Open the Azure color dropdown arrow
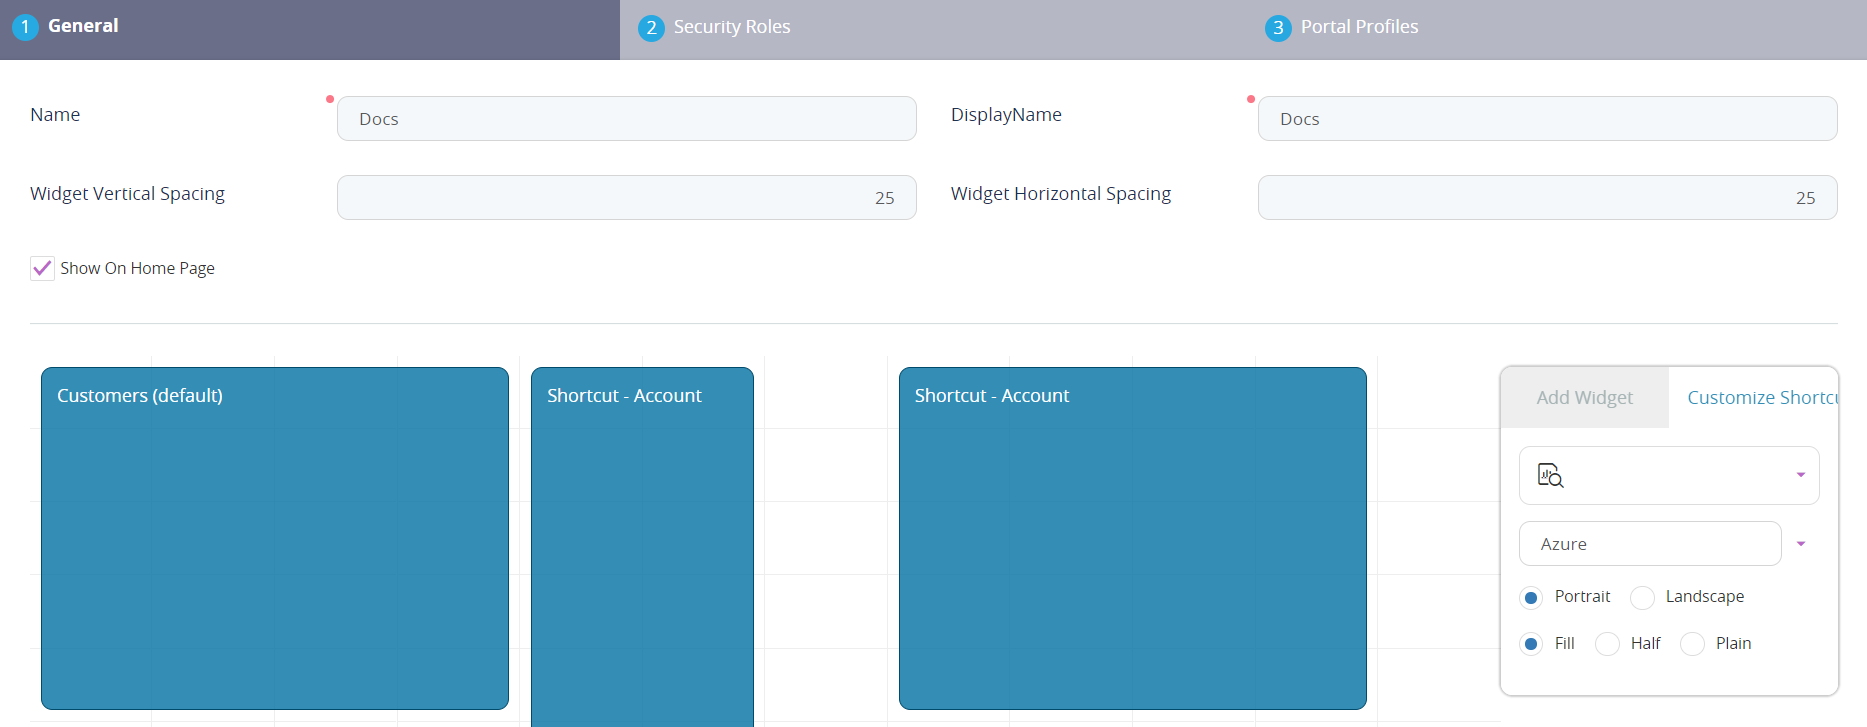The image size is (1867, 727). click(x=1800, y=544)
